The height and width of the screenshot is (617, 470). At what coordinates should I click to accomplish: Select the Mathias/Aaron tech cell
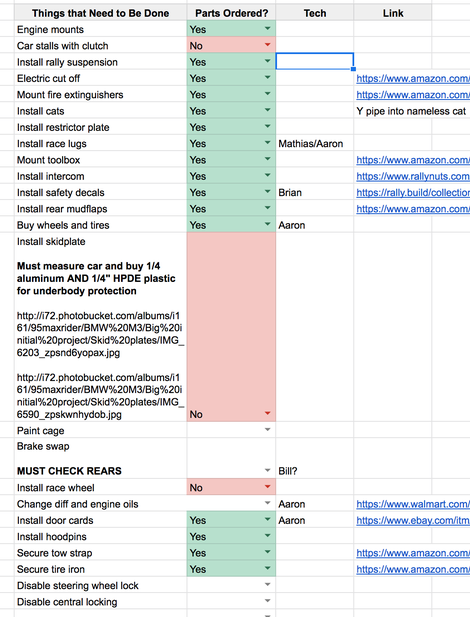[x=315, y=144]
